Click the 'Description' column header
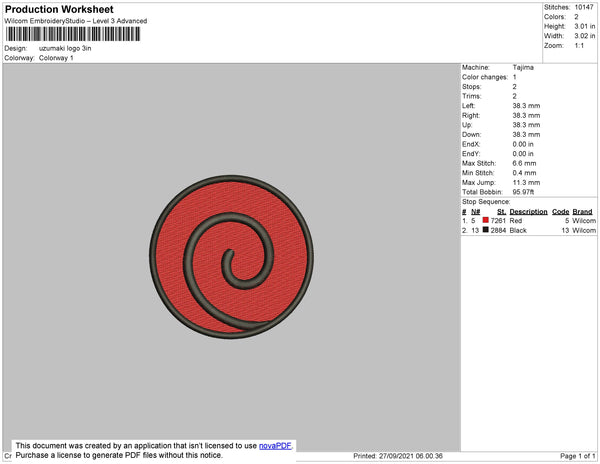The width and height of the screenshot is (600, 464). click(x=528, y=212)
